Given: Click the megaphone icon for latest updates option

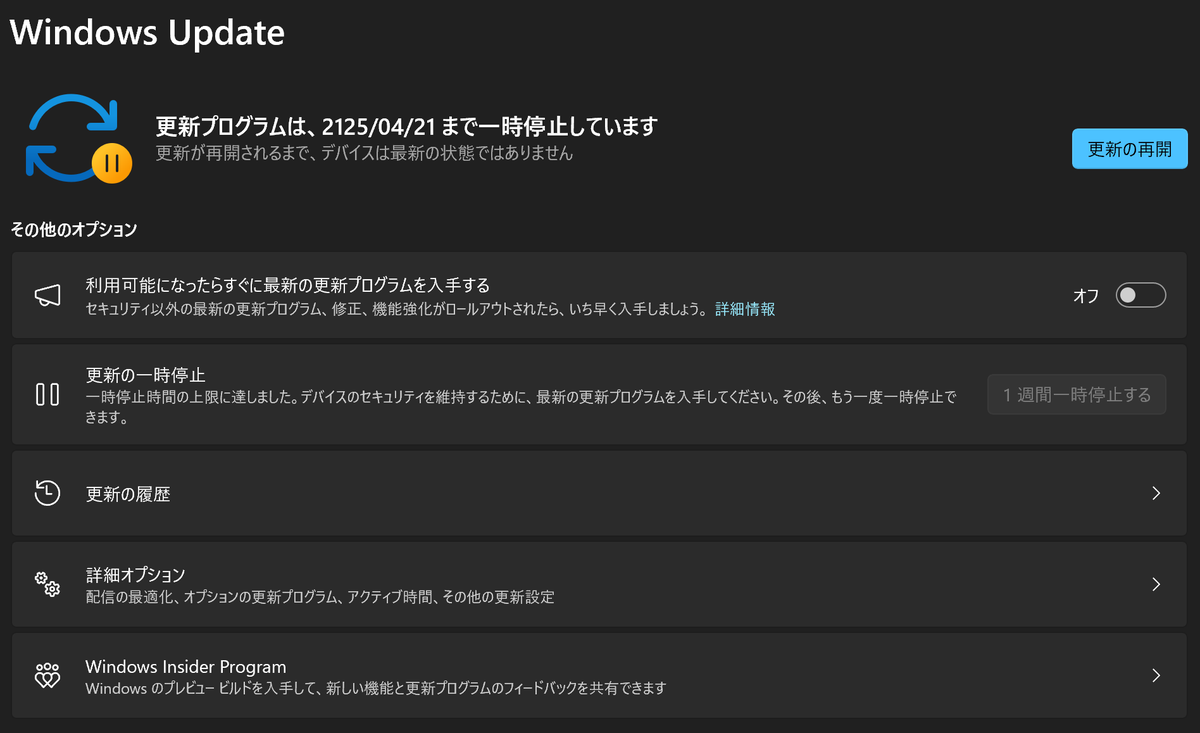Looking at the screenshot, I should click(x=47, y=295).
